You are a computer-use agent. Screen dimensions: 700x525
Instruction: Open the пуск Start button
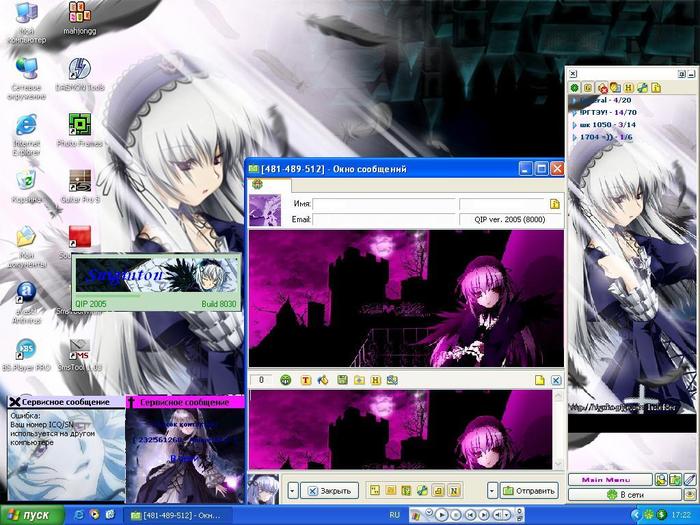tap(33, 515)
